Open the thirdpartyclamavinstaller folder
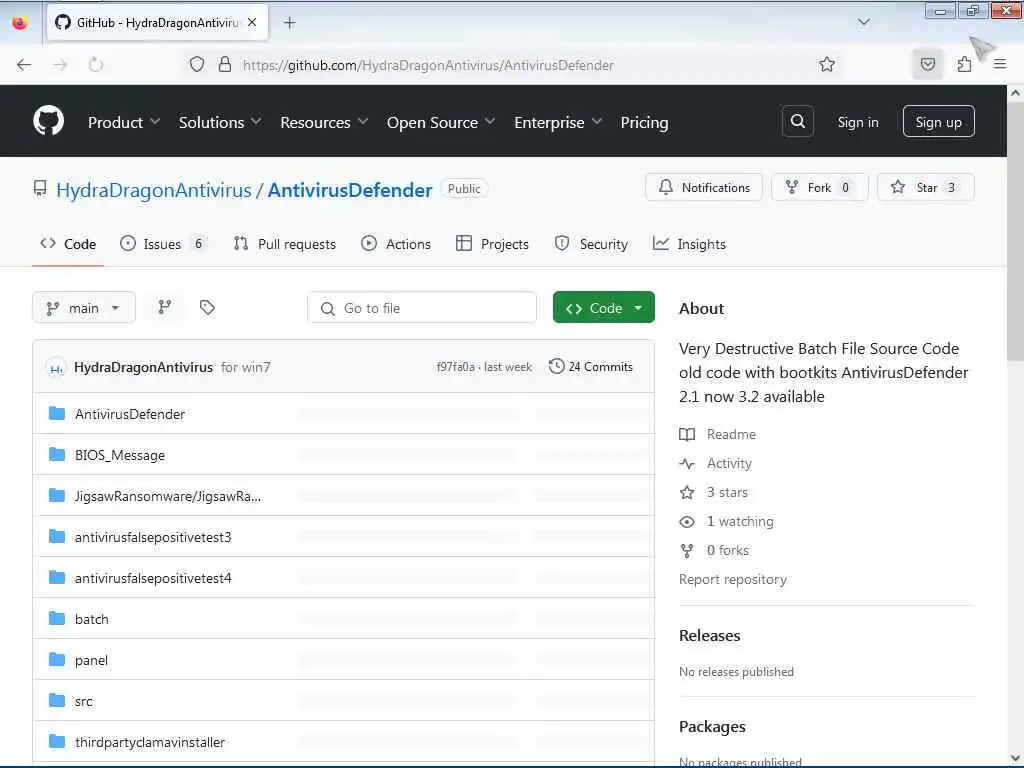This screenshot has height=768, width=1024. tap(150, 743)
